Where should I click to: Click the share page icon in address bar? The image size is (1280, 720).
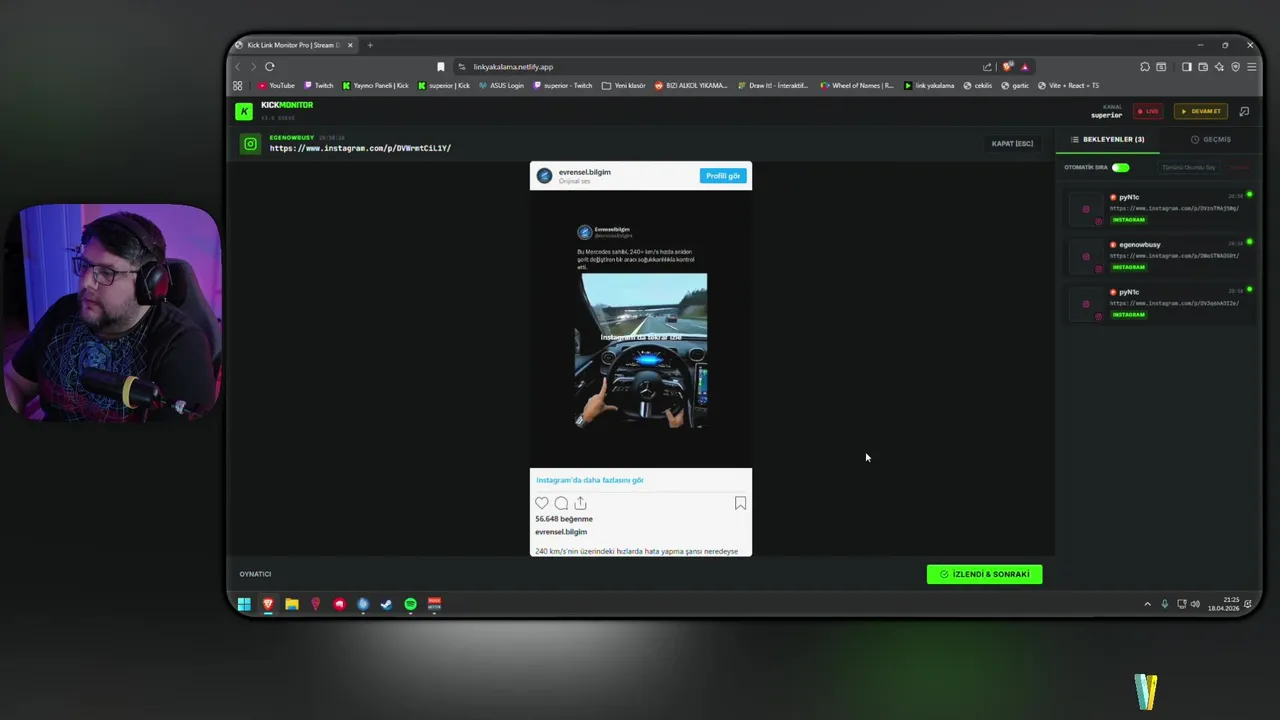click(x=987, y=67)
